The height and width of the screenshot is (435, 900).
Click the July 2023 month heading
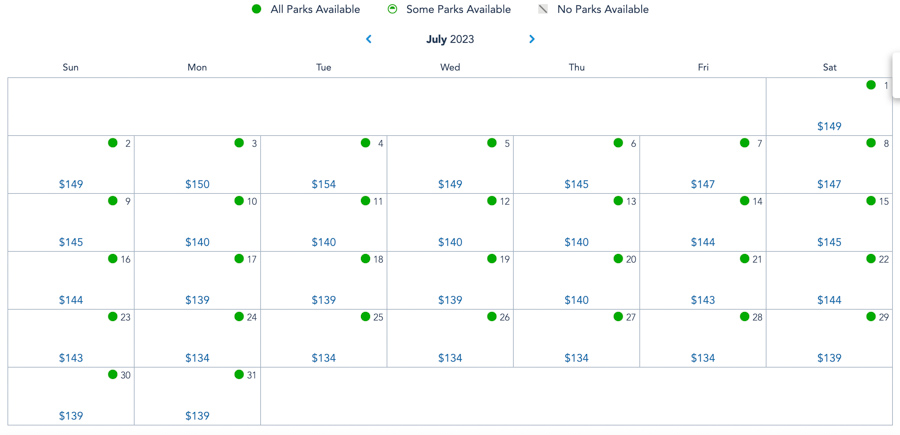[x=450, y=40]
